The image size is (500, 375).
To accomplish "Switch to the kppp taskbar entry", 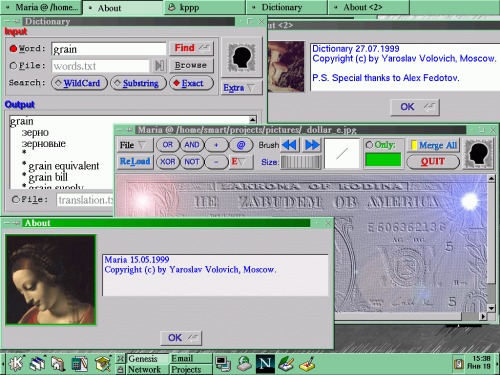I will (x=205, y=7).
